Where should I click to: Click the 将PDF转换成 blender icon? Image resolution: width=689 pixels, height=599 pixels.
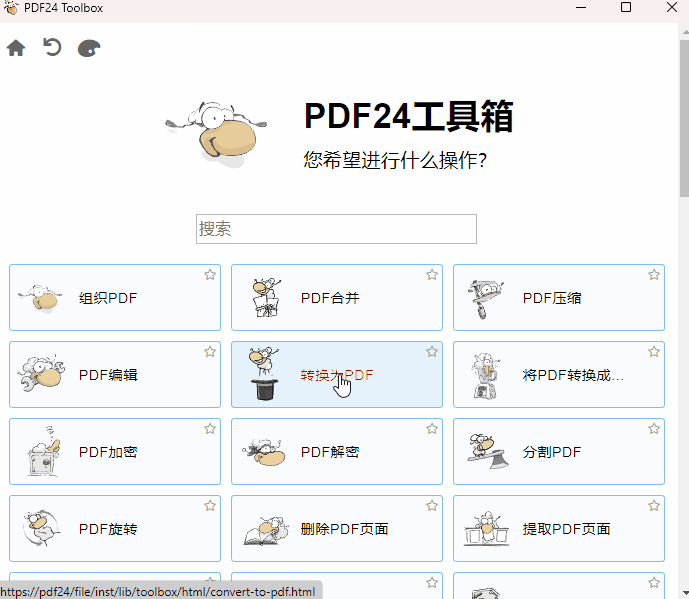[485, 375]
